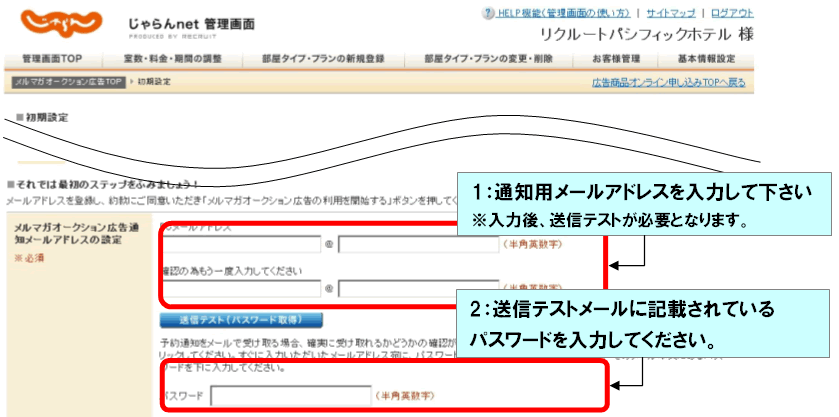Open the お客様管理 tab

(616, 59)
